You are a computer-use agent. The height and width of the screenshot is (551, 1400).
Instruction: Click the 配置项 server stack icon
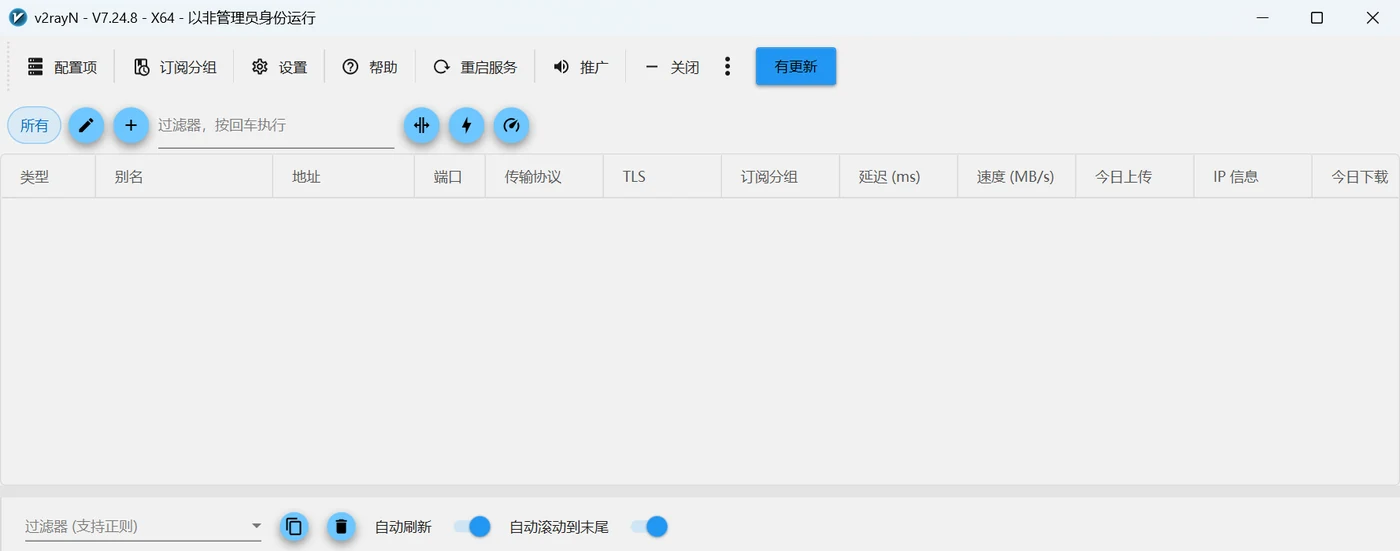36,67
